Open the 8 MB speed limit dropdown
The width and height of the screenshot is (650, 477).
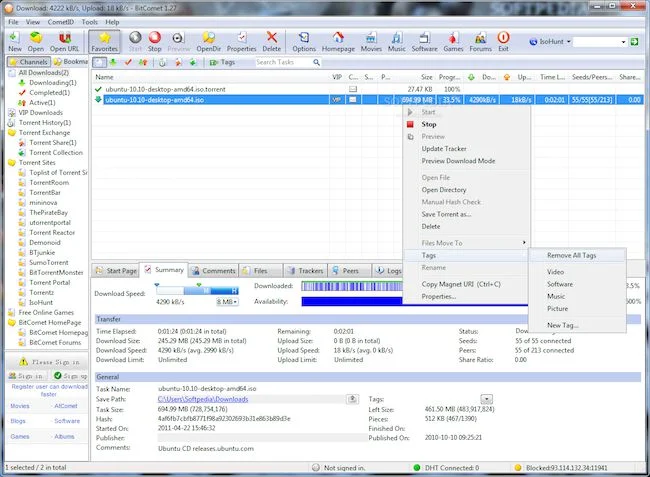(x=227, y=302)
